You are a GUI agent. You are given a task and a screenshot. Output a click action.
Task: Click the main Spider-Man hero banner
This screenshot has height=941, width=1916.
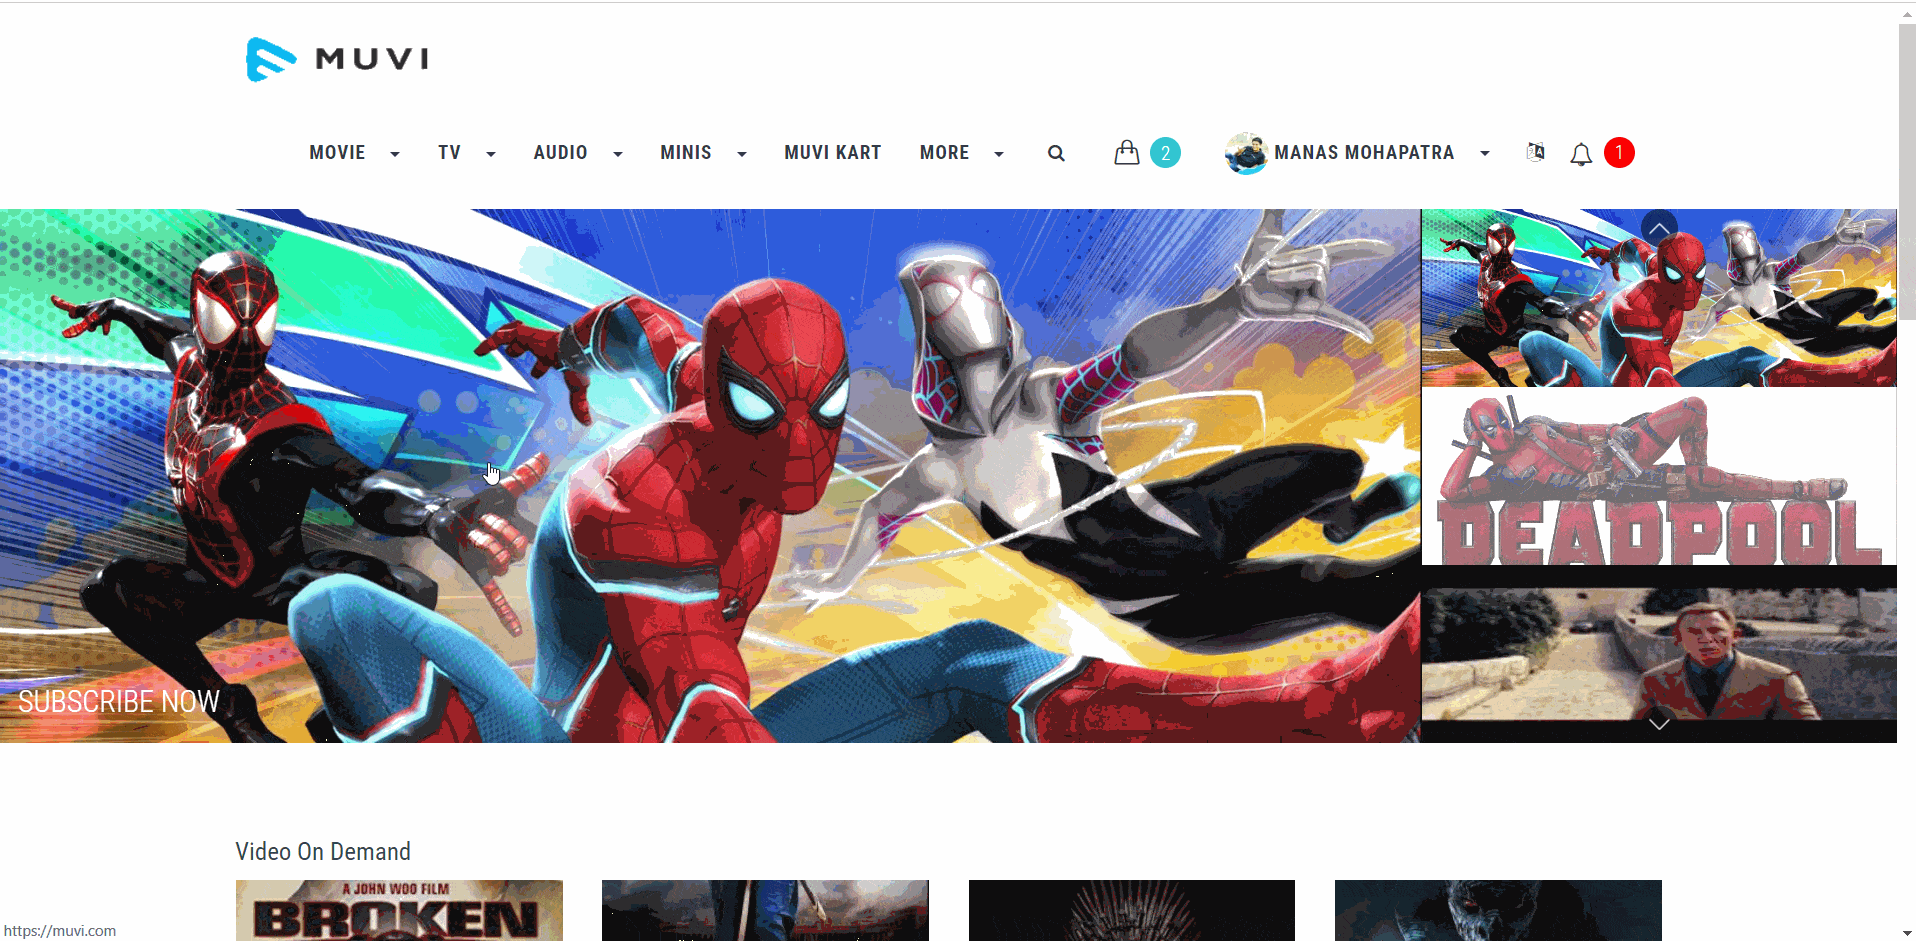[x=710, y=476]
